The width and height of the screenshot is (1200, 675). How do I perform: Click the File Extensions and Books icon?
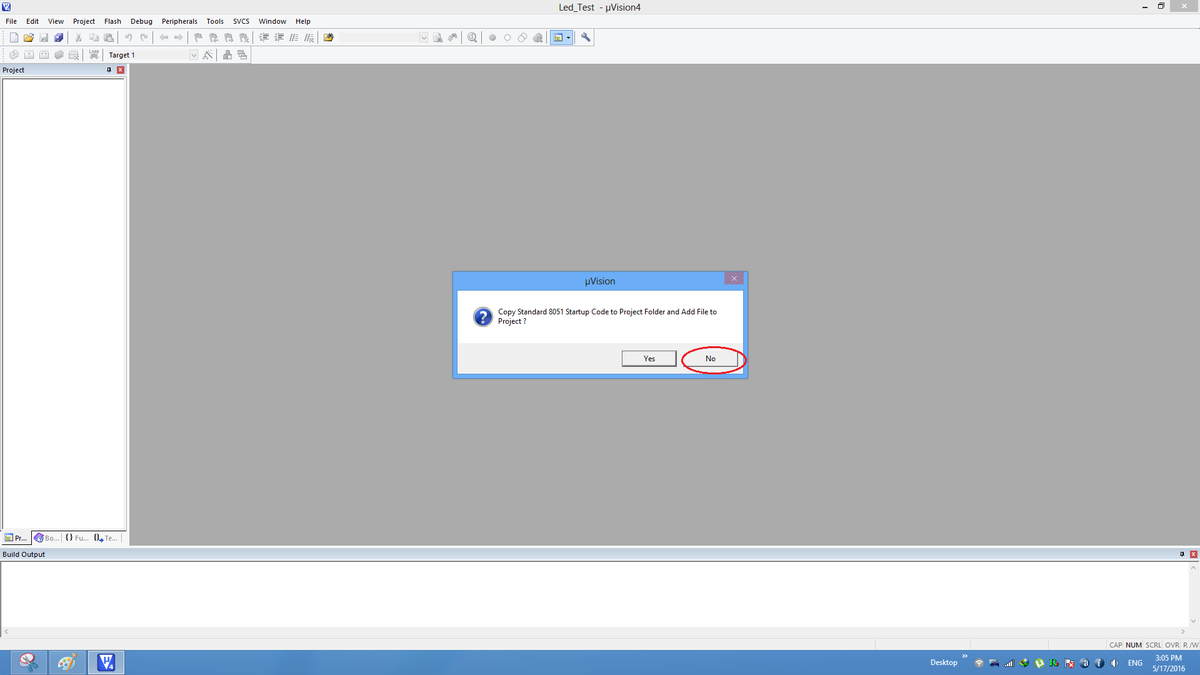point(227,54)
